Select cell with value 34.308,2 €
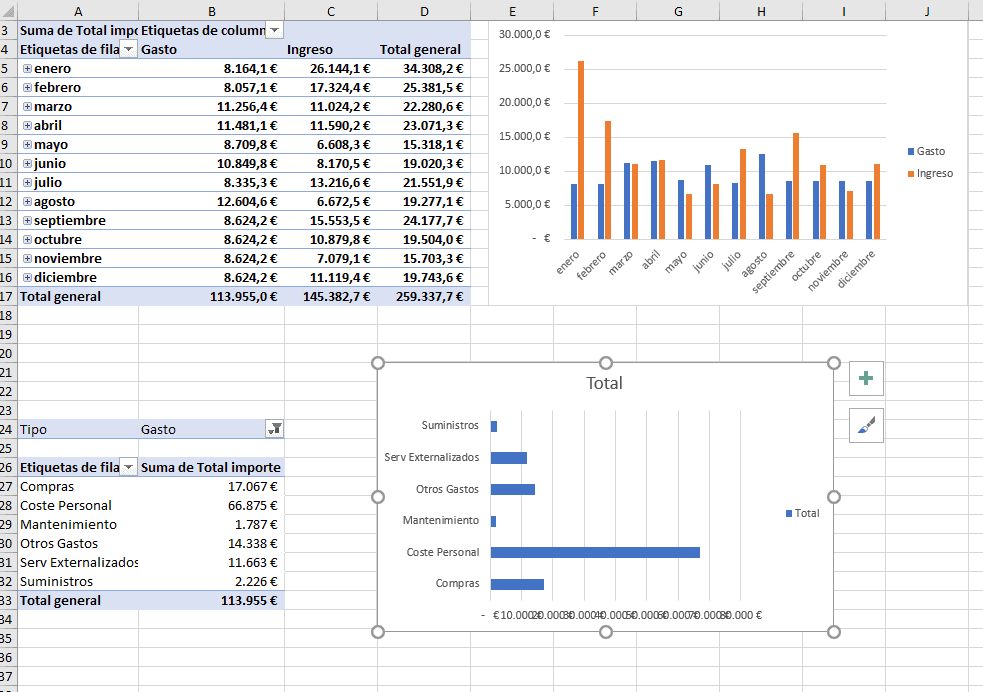Image resolution: width=983 pixels, height=692 pixels. [424, 68]
